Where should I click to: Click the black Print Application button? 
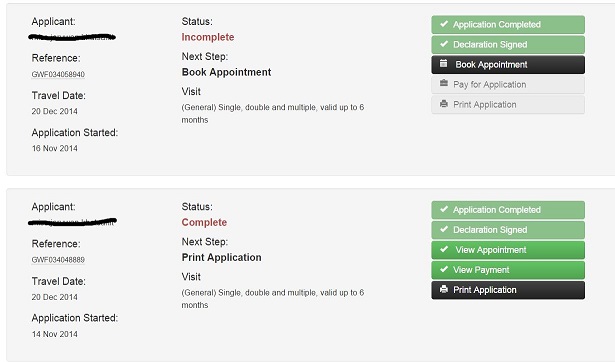[508, 290]
